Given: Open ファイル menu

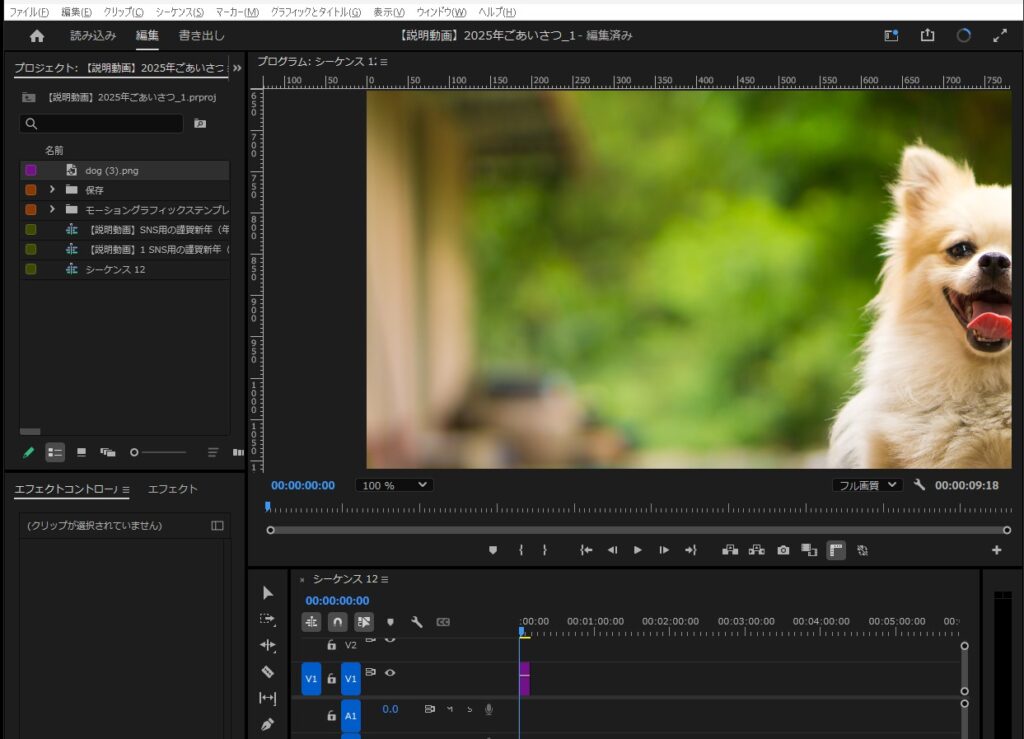Looking at the screenshot, I should [x=29, y=12].
